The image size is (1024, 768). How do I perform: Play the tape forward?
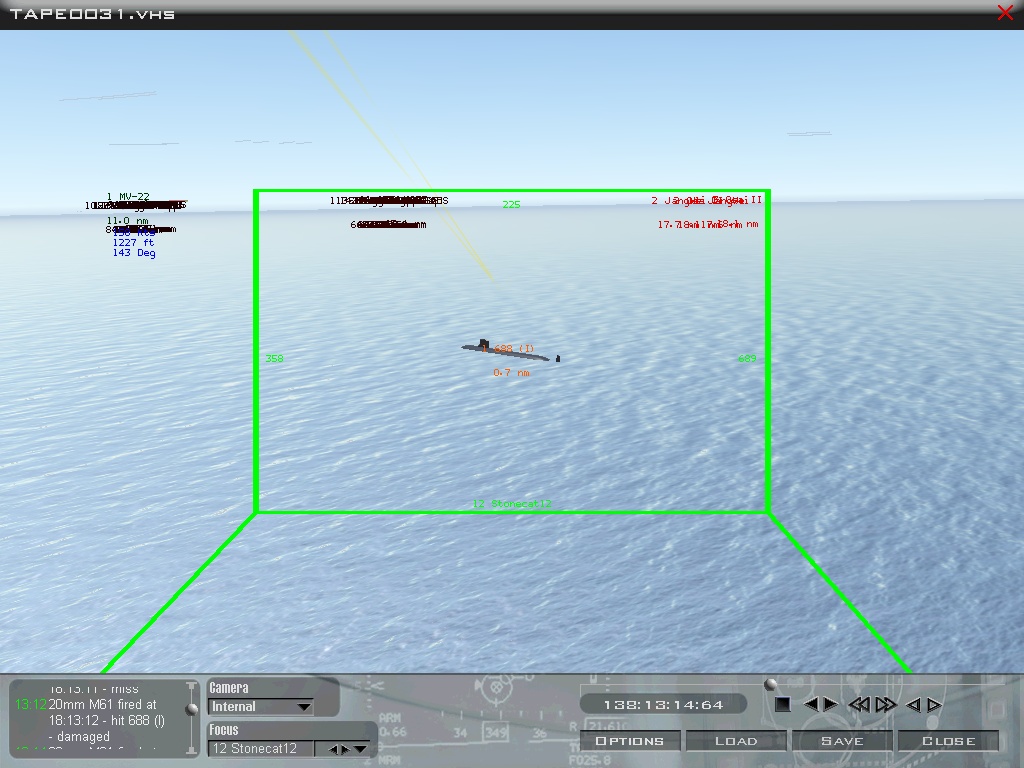point(831,704)
